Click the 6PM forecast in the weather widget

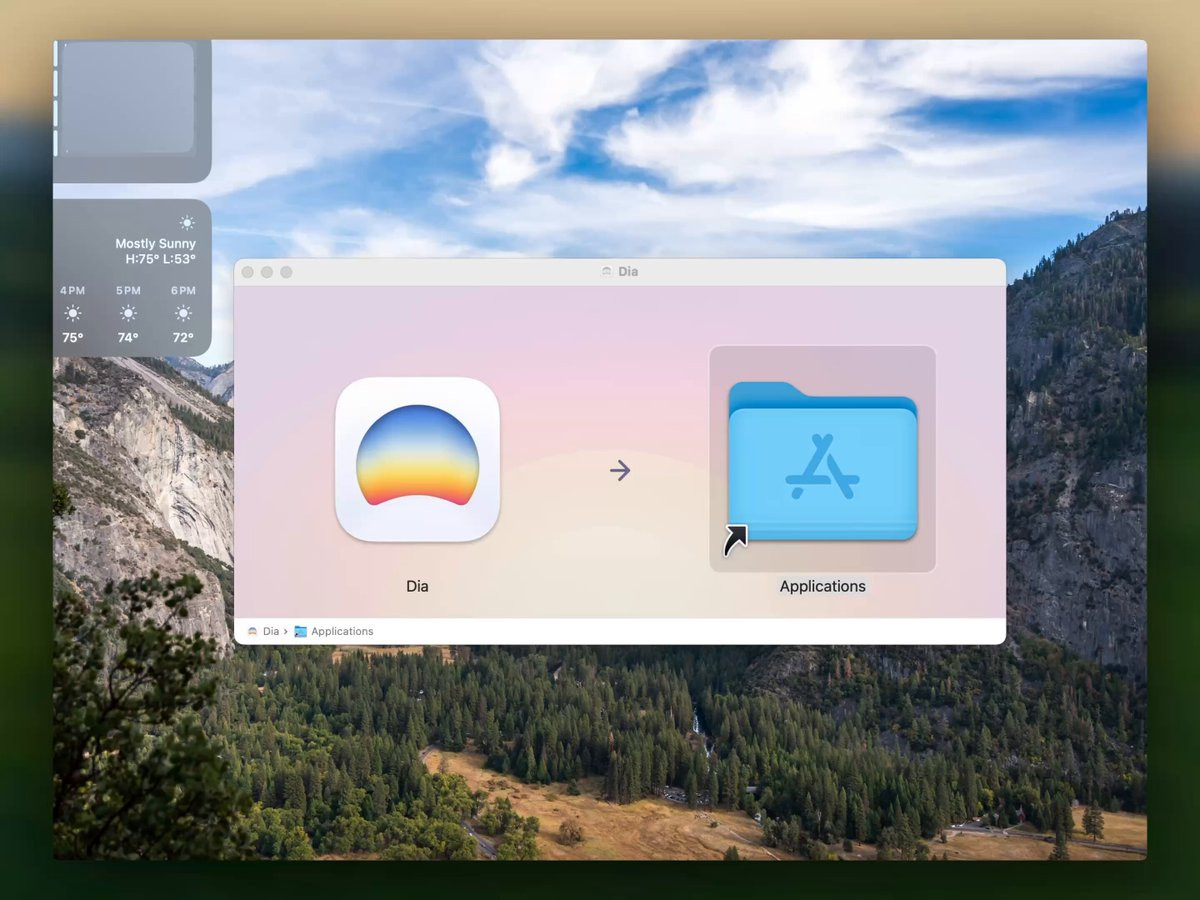tap(183, 315)
